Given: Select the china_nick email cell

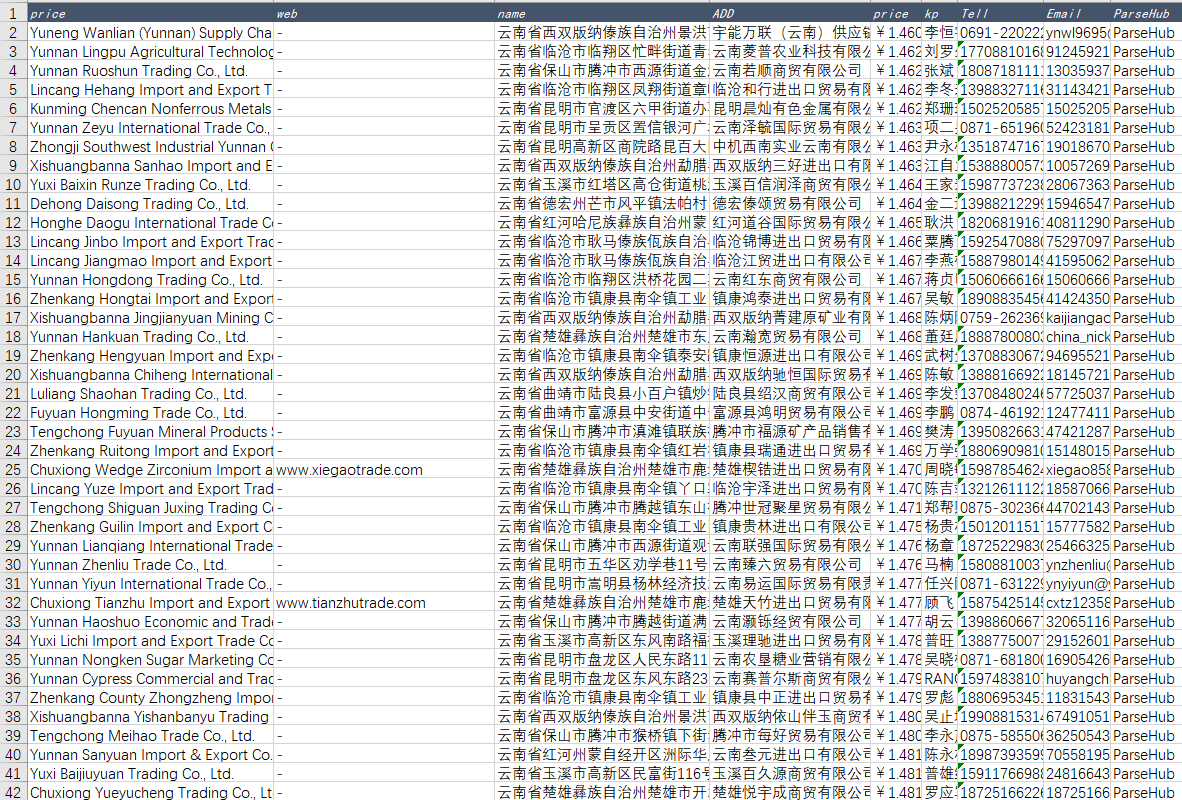Looking at the screenshot, I should click(1076, 337).
